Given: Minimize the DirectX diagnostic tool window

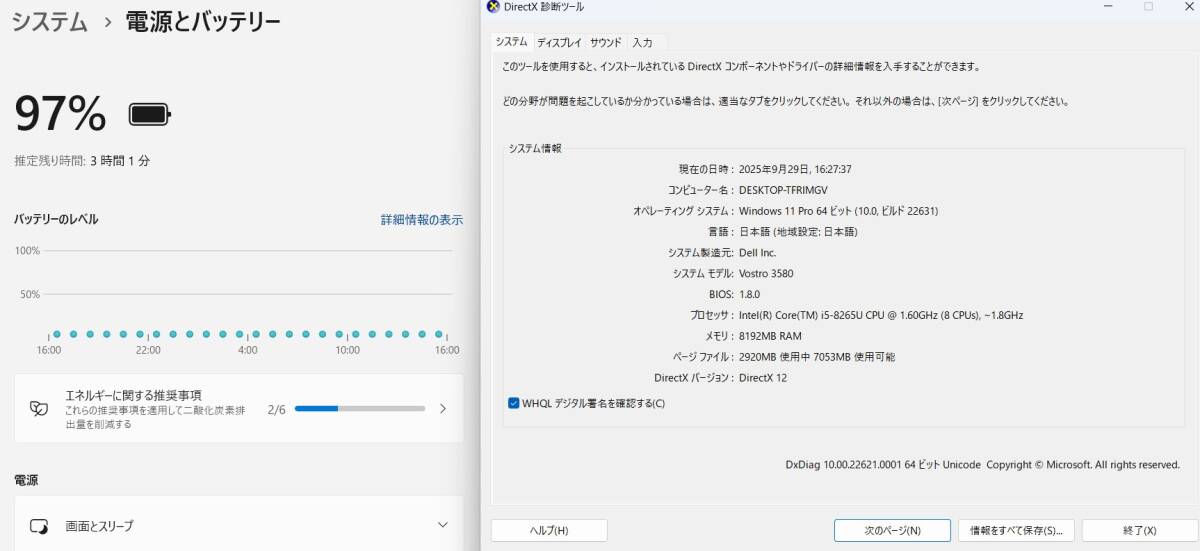Looking at the screenshot, I should tap(1107, 6).
